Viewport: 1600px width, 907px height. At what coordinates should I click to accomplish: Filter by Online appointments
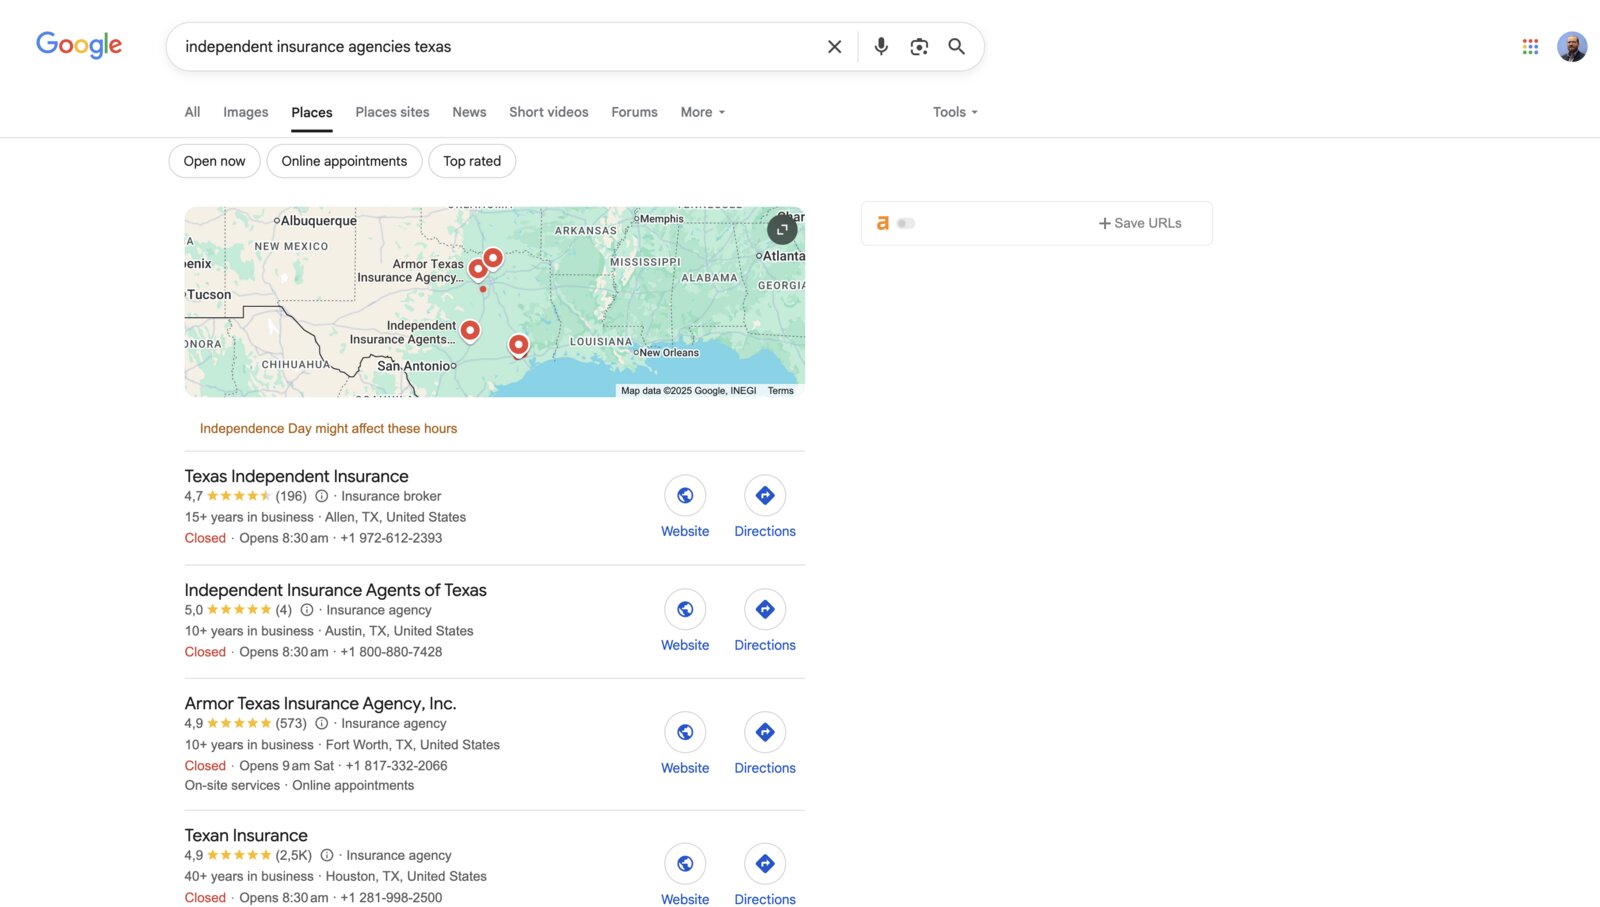point(344,161)
